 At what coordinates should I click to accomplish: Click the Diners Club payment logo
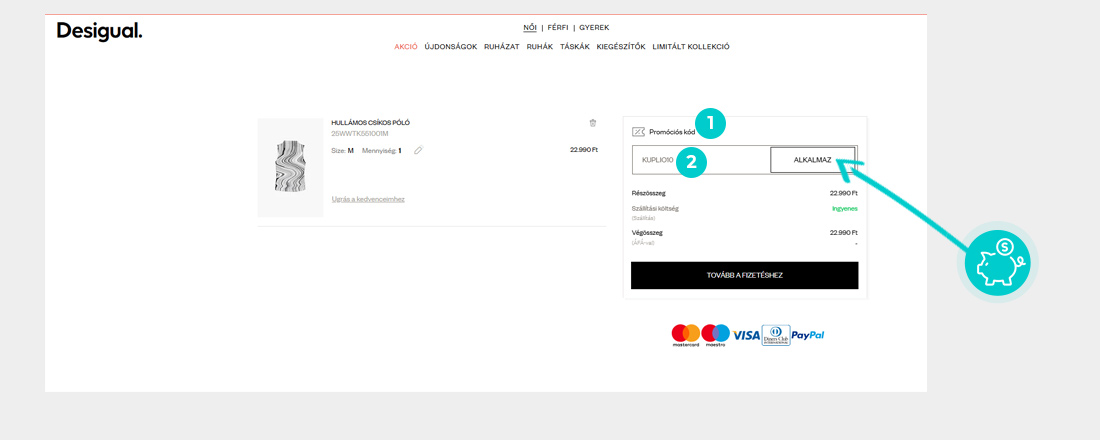click(775, 335)
